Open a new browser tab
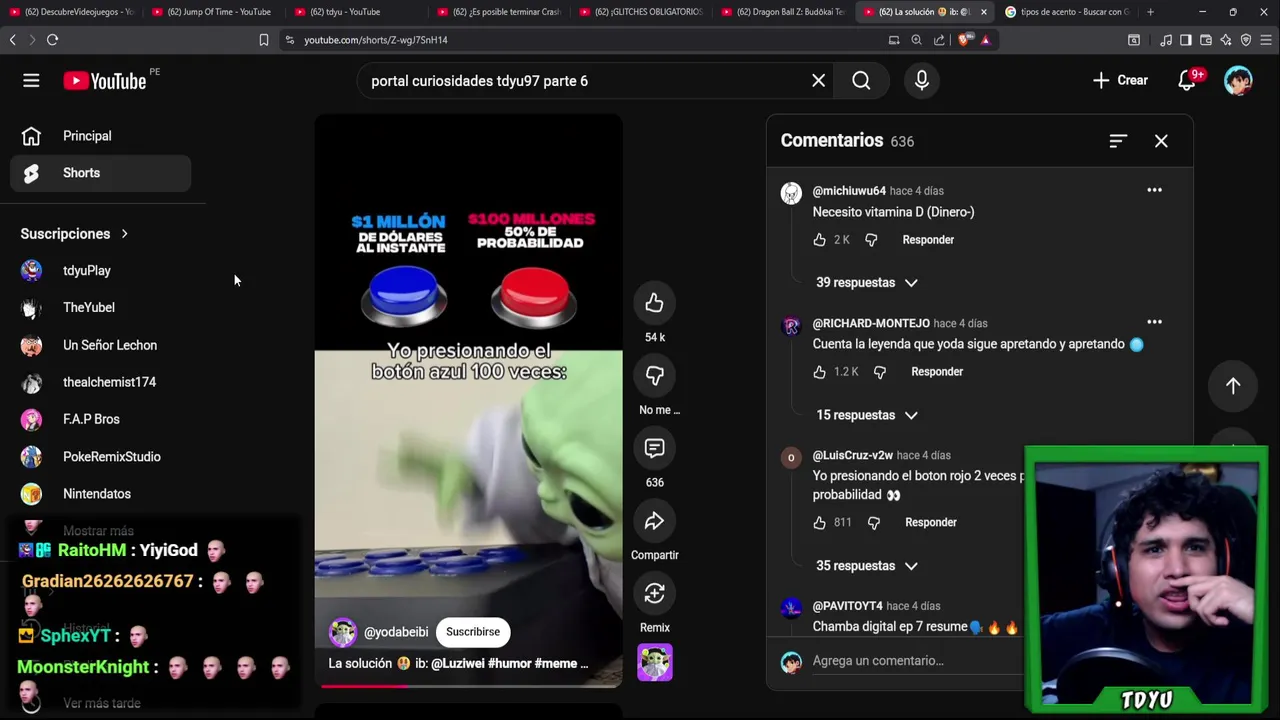The width and height of the screenshot is (1280, 720). (1150, 12)
